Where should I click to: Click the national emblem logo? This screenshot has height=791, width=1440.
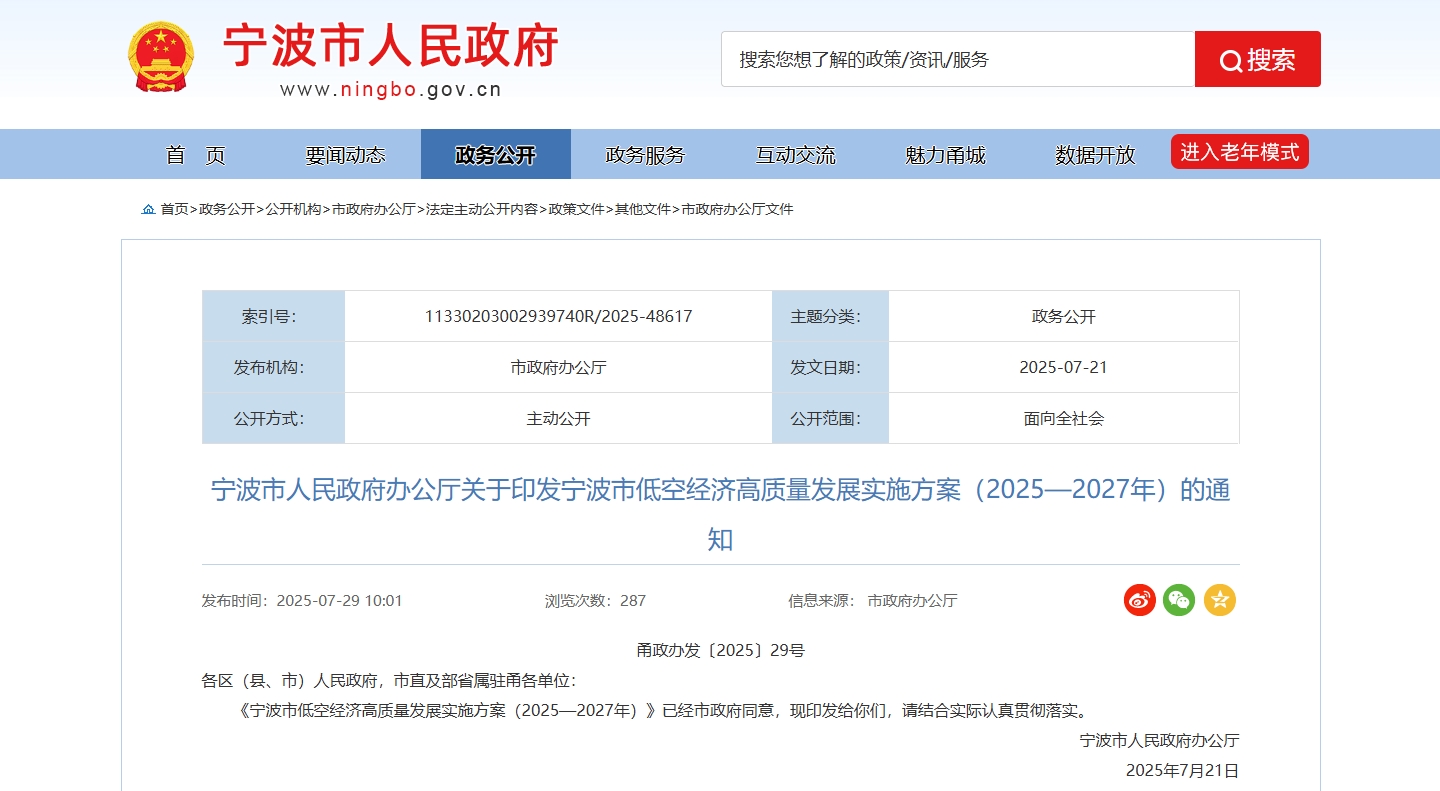161,58
